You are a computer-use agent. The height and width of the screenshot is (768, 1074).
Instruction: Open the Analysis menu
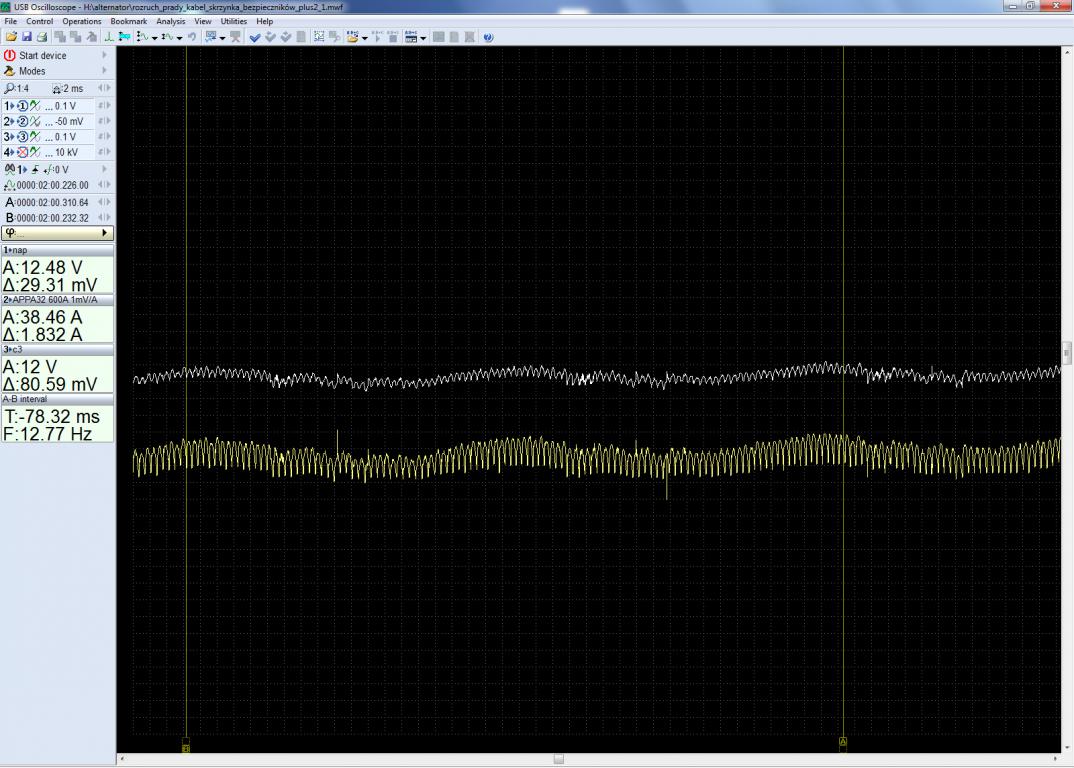coord(171,21)
